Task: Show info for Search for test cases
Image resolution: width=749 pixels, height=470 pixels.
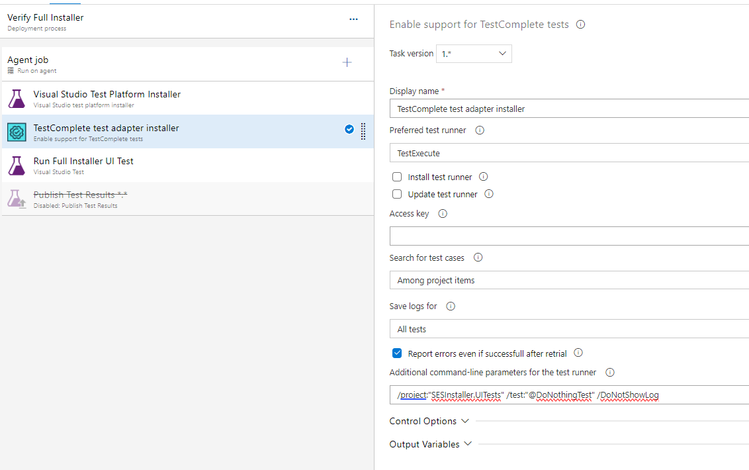Action: pyautogui.click(x=478, y=258)
